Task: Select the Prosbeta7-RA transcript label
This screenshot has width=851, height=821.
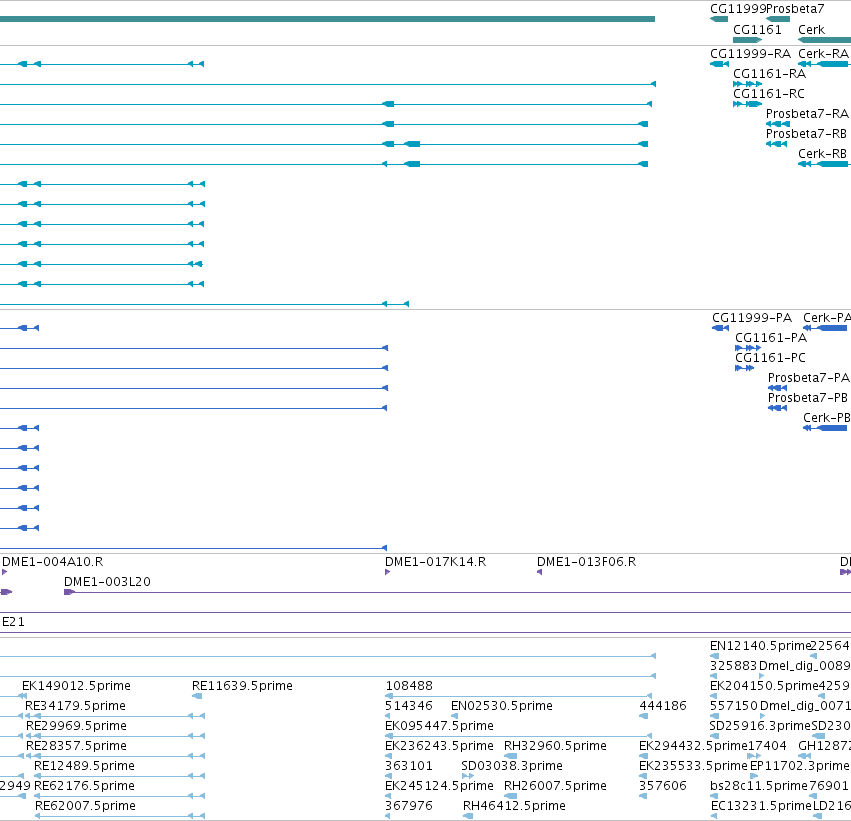Action: coord(807,114)
